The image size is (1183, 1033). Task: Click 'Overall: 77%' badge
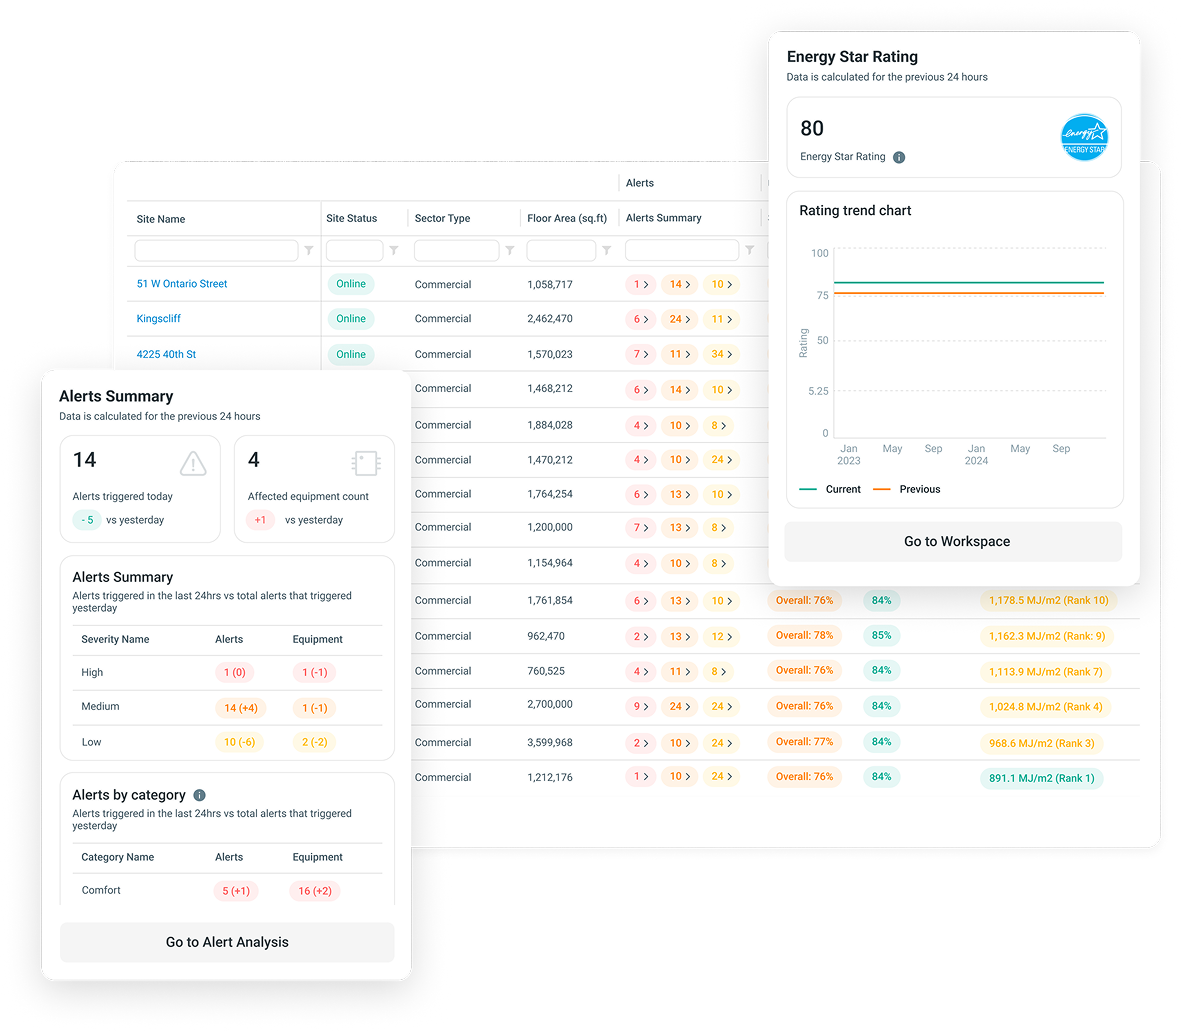pyautogui.click(x=804, y=742)
